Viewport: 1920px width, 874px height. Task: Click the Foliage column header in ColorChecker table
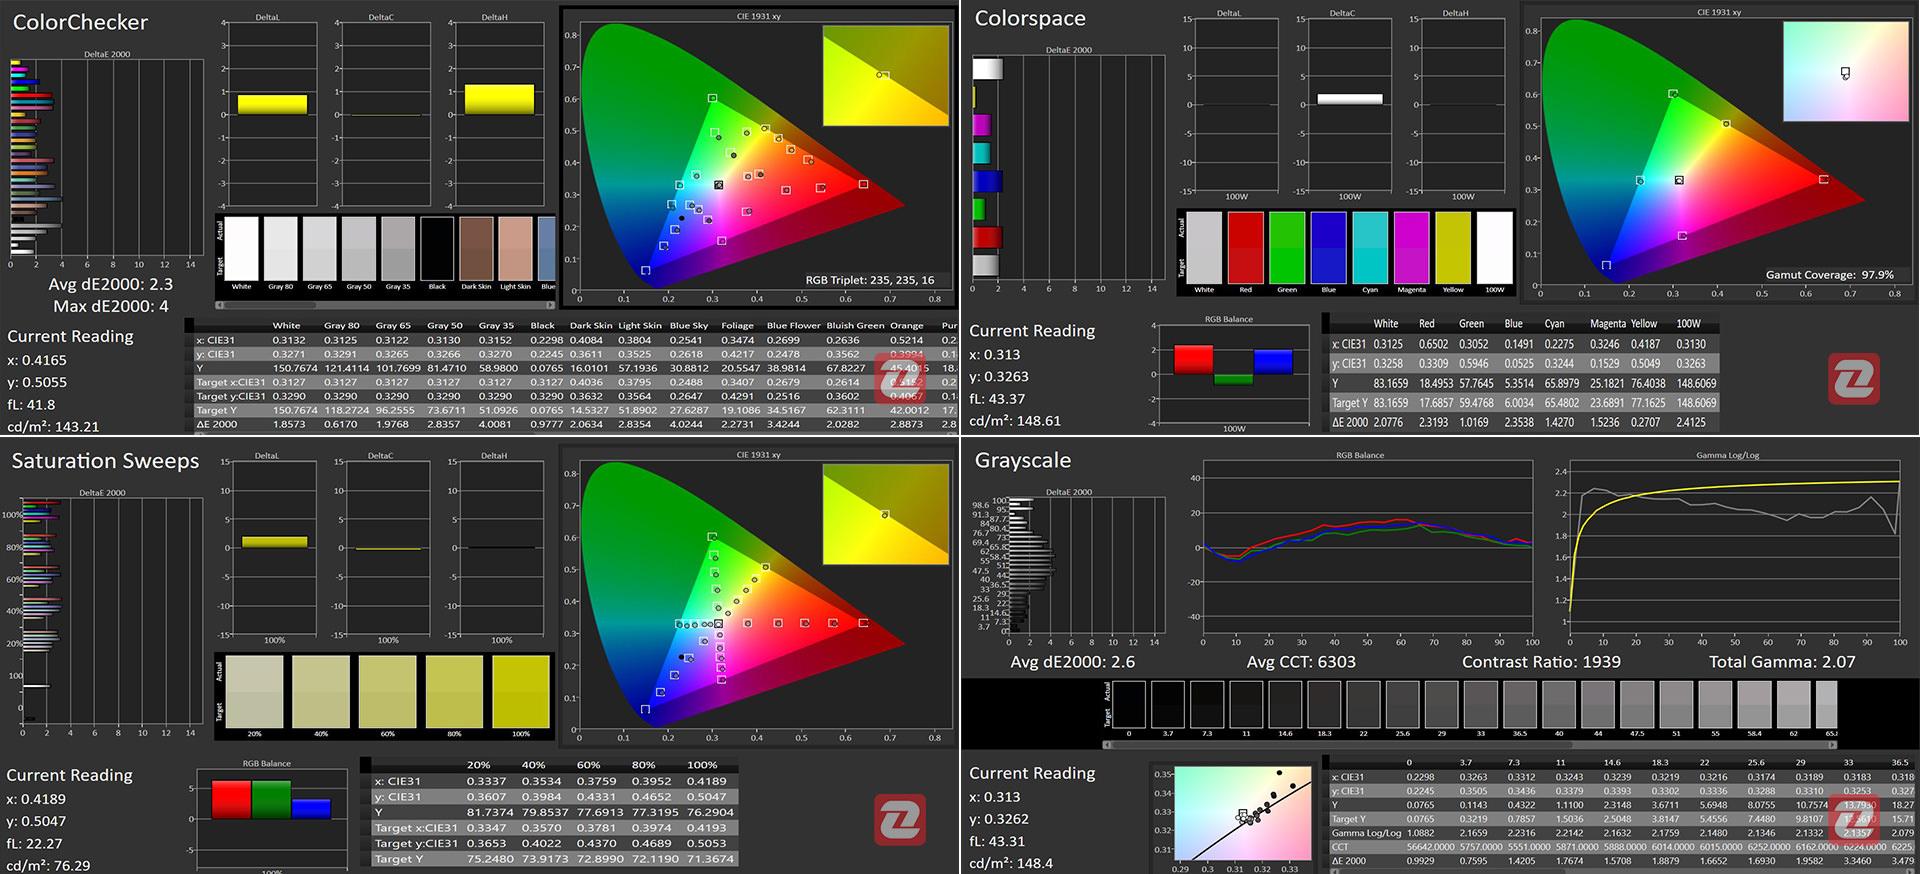tap(737, 325)
